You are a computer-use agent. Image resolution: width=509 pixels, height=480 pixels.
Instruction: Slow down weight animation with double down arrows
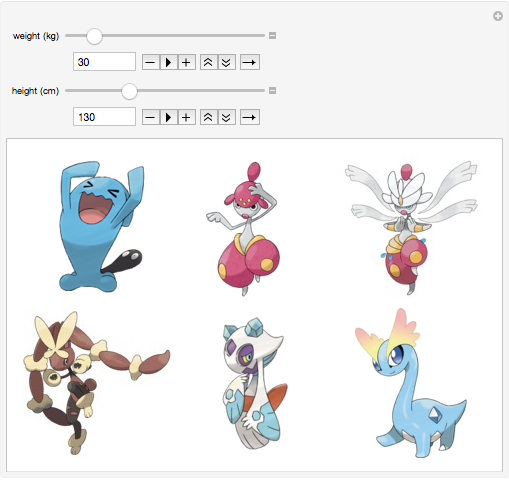pos(227,62)
